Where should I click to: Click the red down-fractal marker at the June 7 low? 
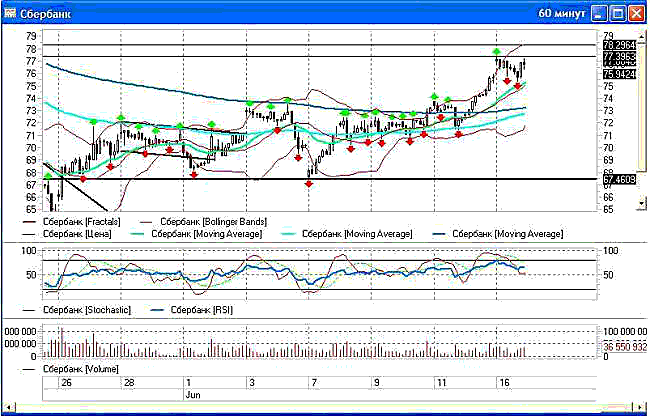309,184
